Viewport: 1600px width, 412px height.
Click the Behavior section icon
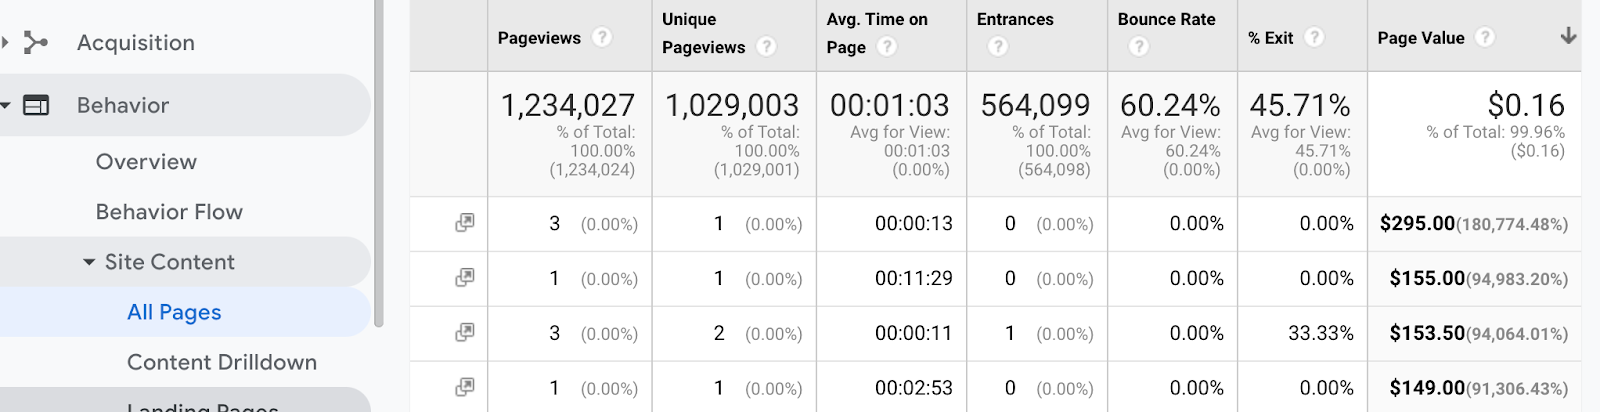point(36,105)
